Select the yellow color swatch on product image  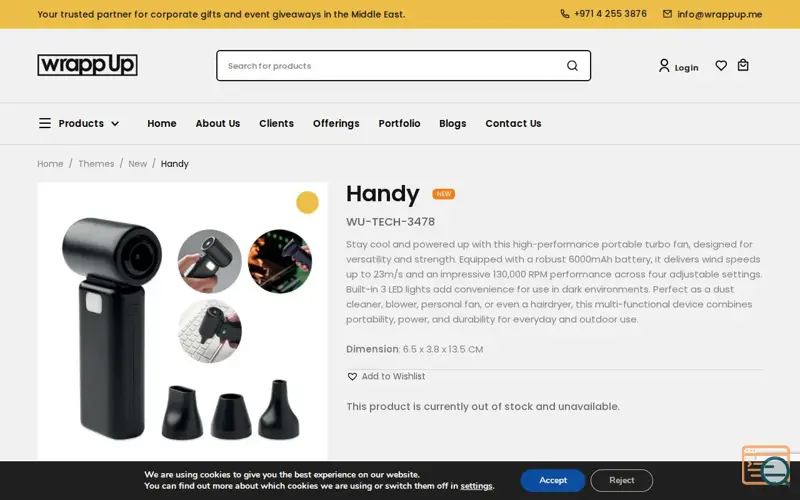pos(307,203)
